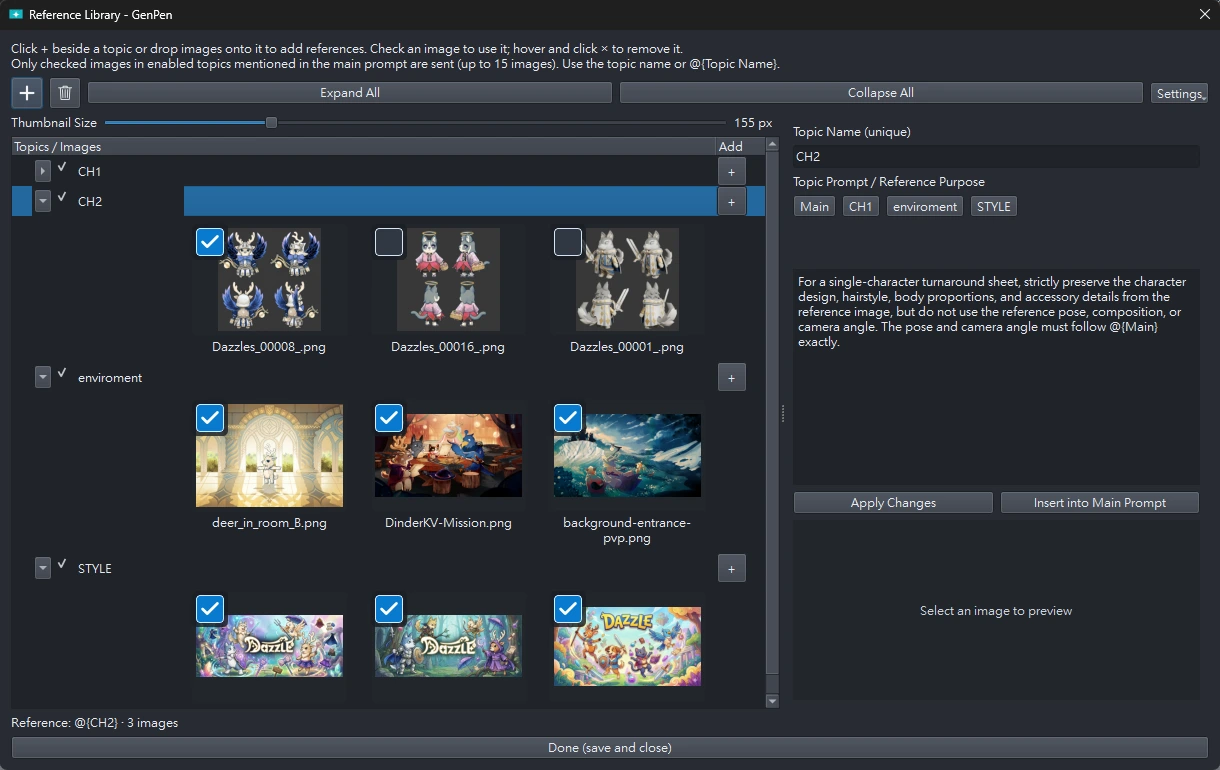This screenshot has height=770, width=1220.
Task: Insert the STYLE tag into topic prompt
Action: (x=994, y=206)
